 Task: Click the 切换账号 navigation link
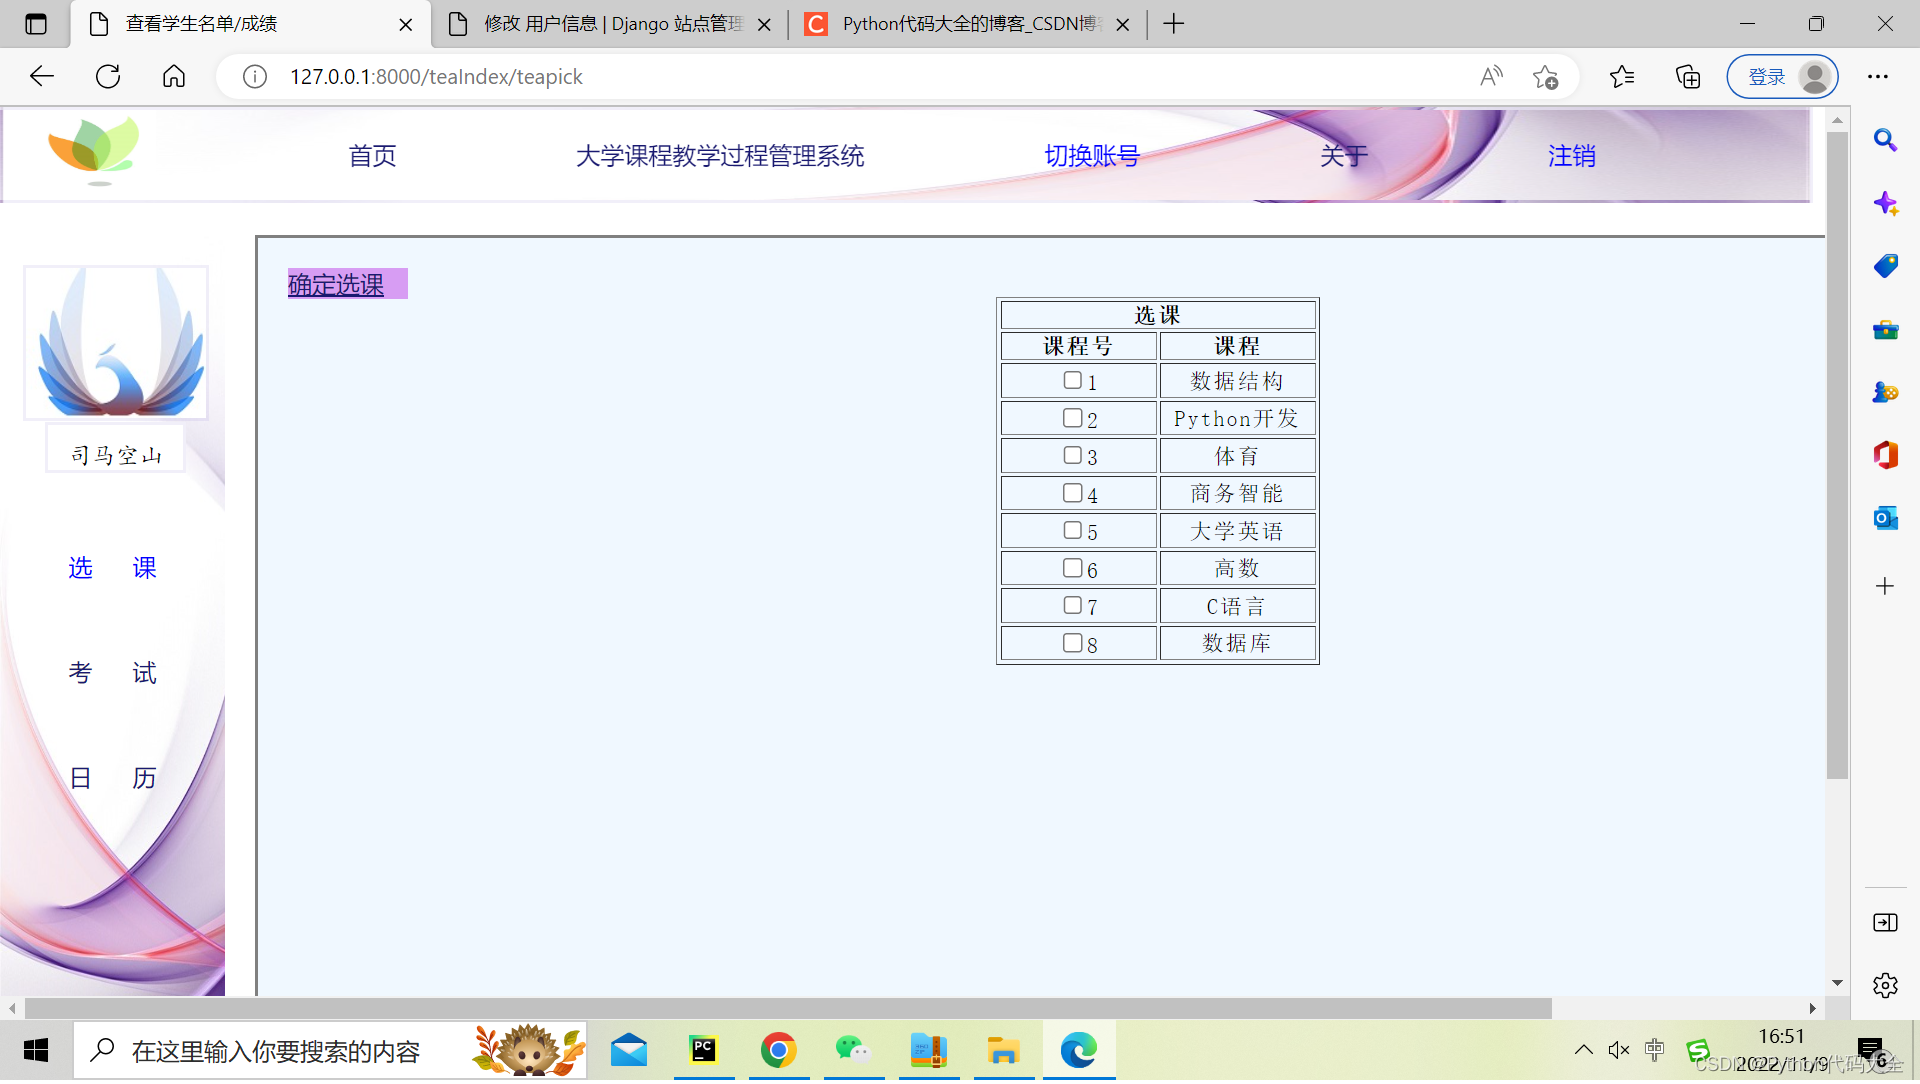pyautogui.click(x=1092, y=156)
